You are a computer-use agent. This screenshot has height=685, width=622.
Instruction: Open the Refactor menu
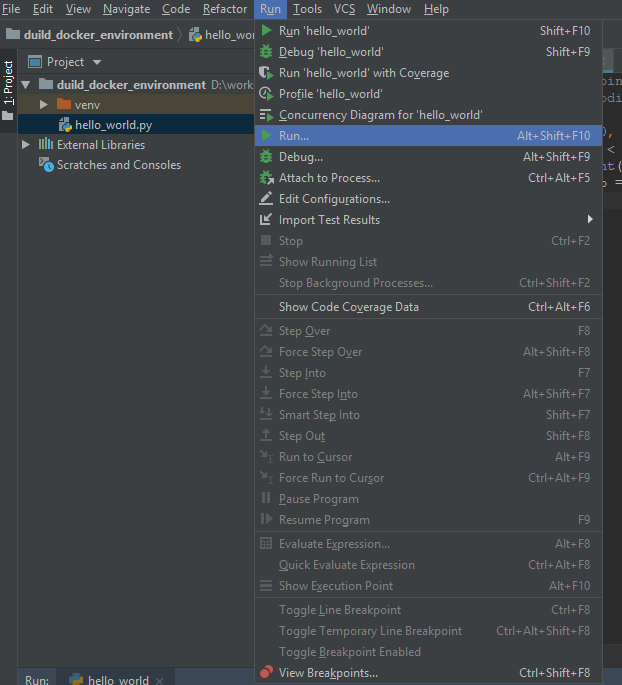pos(225,9)
